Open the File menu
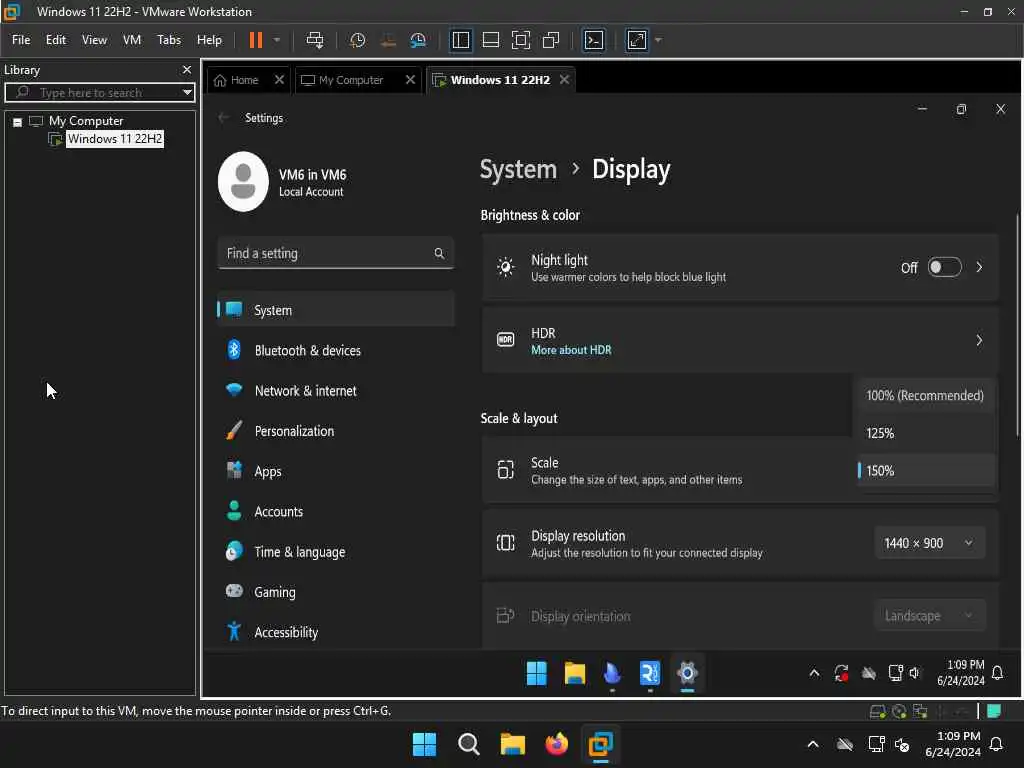The height and width of the screenshot is (768, 1024). tap(21, 40)
